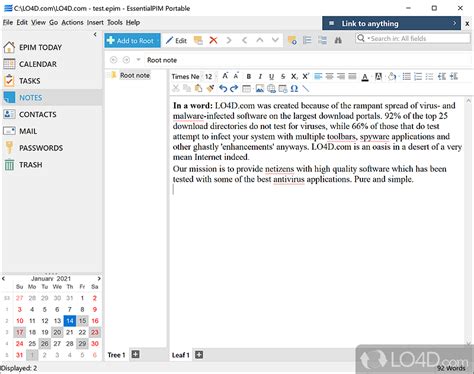474x374 pixels.
Task: Open the Add to Root dropdown arrow
Action: pos(158,41)
